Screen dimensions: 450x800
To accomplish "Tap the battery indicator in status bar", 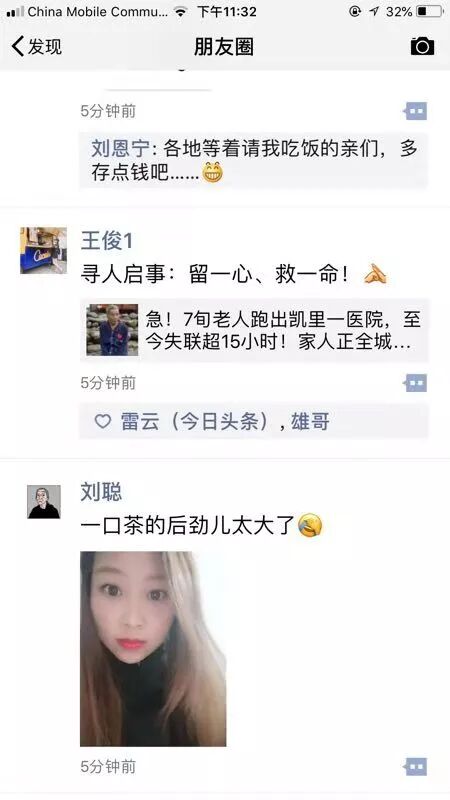I will pyautogui.click(x=430, y=11).
